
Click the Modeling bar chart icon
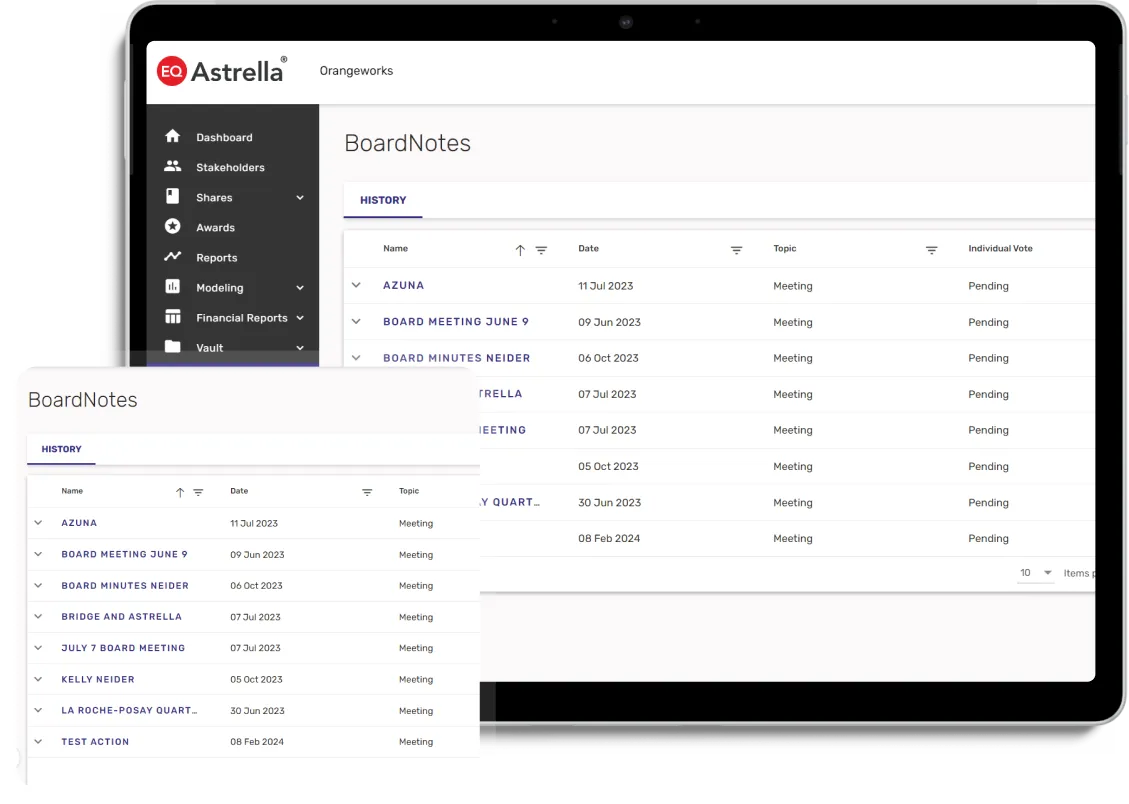pos(173,287)
